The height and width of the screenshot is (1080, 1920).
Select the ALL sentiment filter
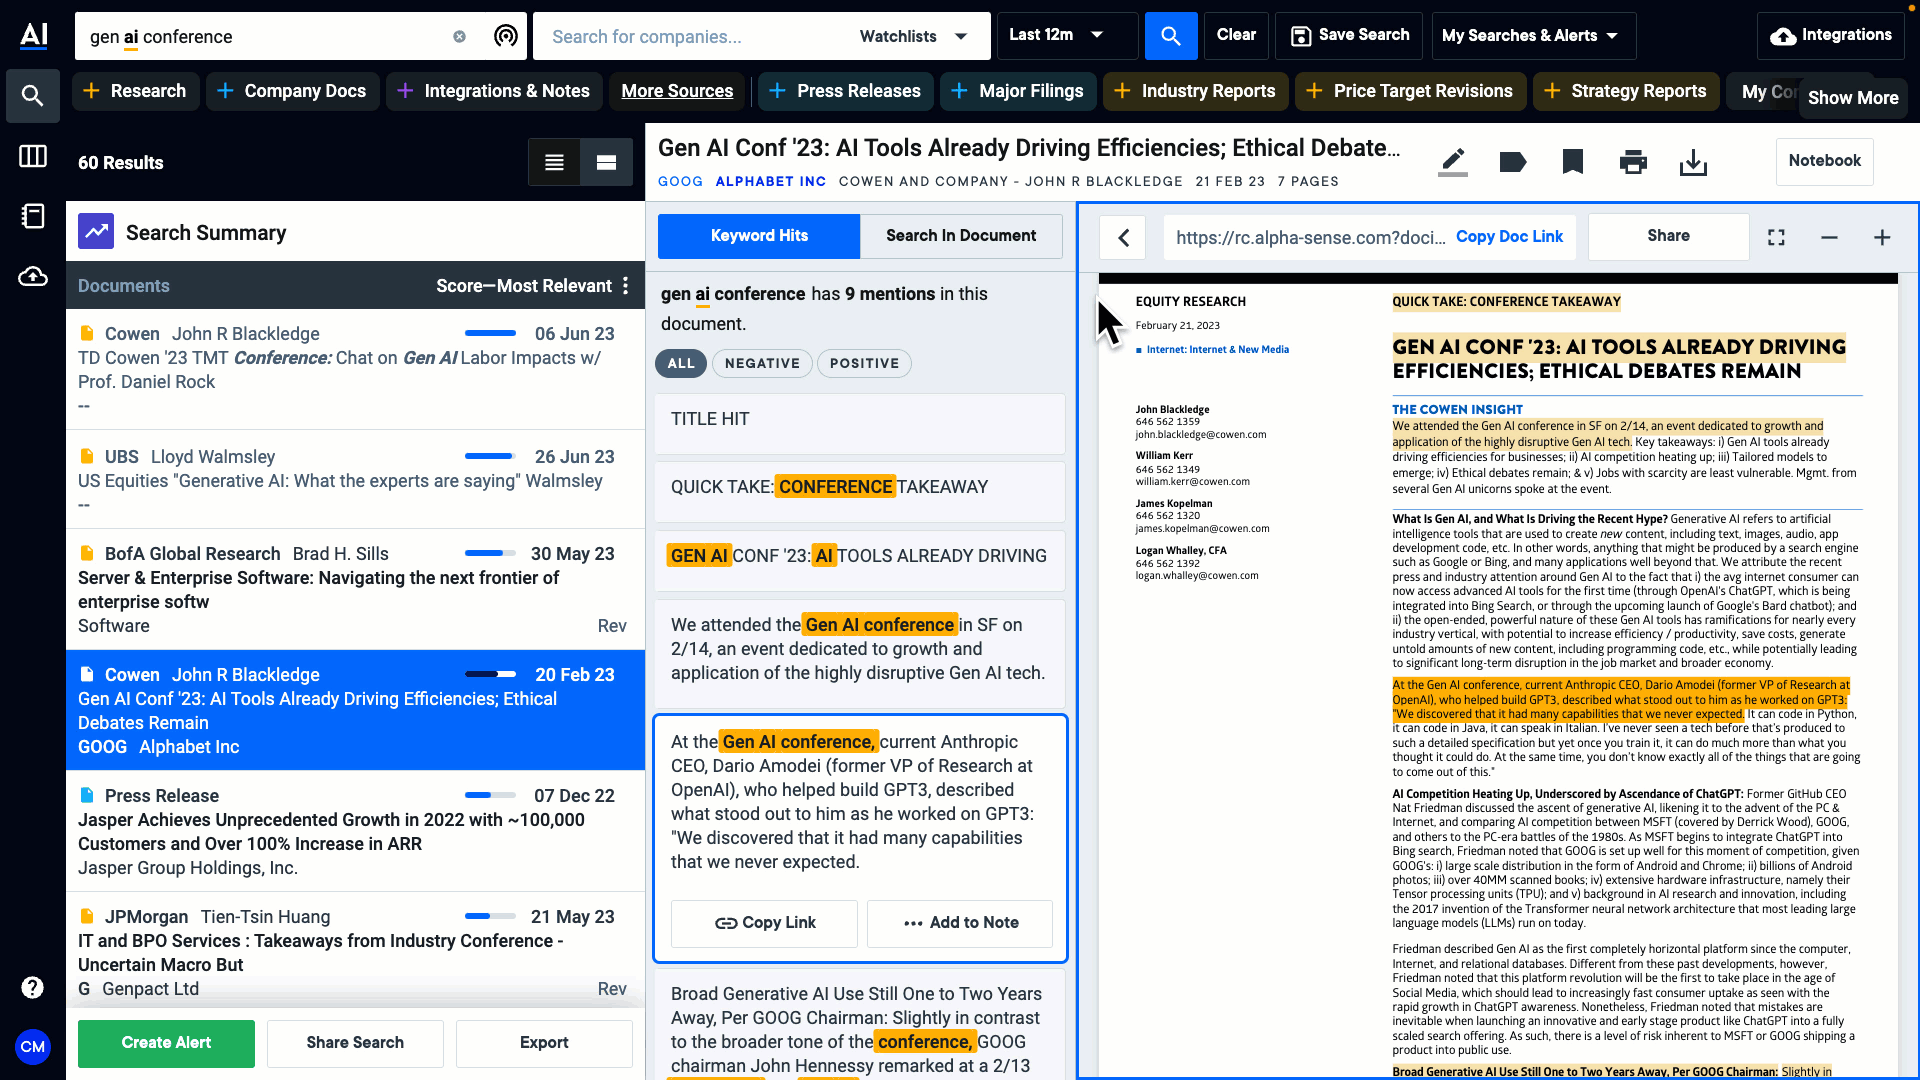click(681, 363)
